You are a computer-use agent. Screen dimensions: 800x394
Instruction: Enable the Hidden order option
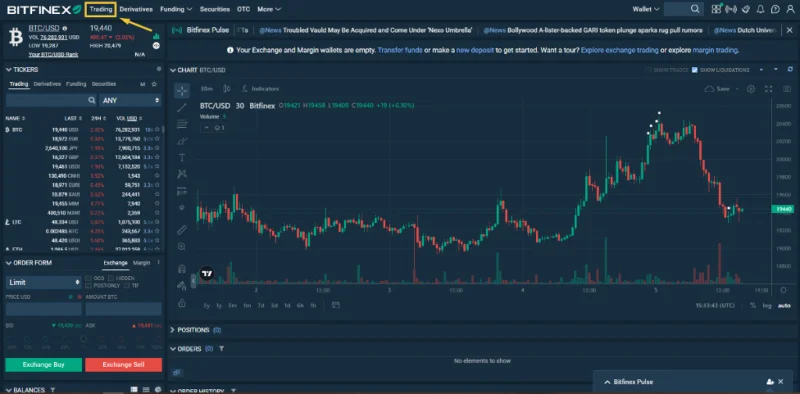111,278
